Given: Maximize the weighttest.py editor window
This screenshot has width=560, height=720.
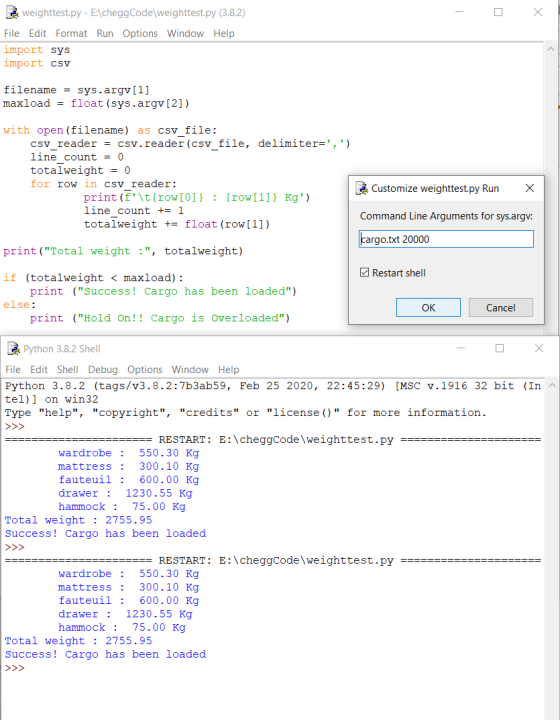Looking at the screenshot, I should tap(498, 12).
